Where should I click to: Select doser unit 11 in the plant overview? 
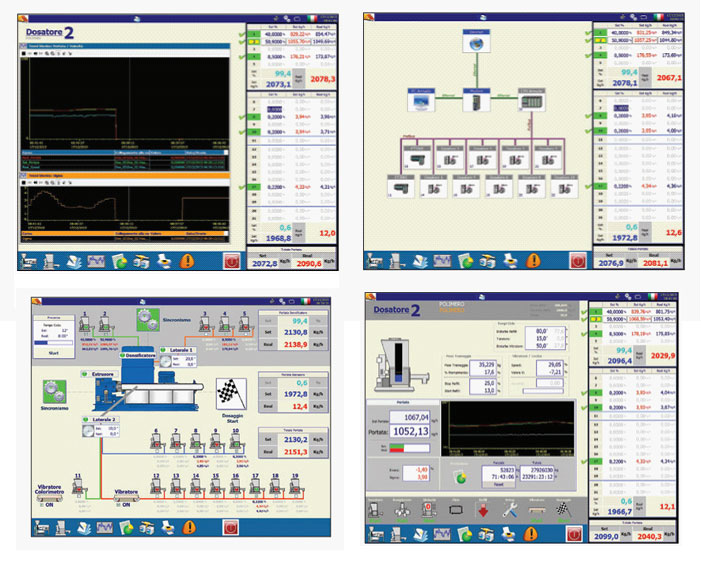(x=78, y=484)
